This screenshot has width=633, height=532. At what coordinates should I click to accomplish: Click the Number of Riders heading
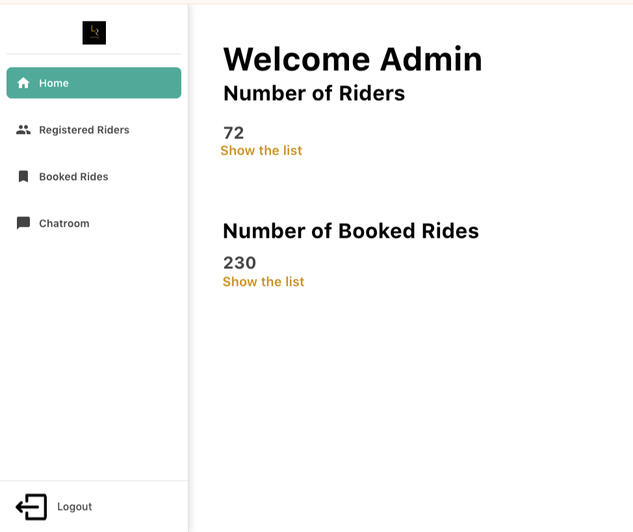pyautogui.click(x=314, y=94)
